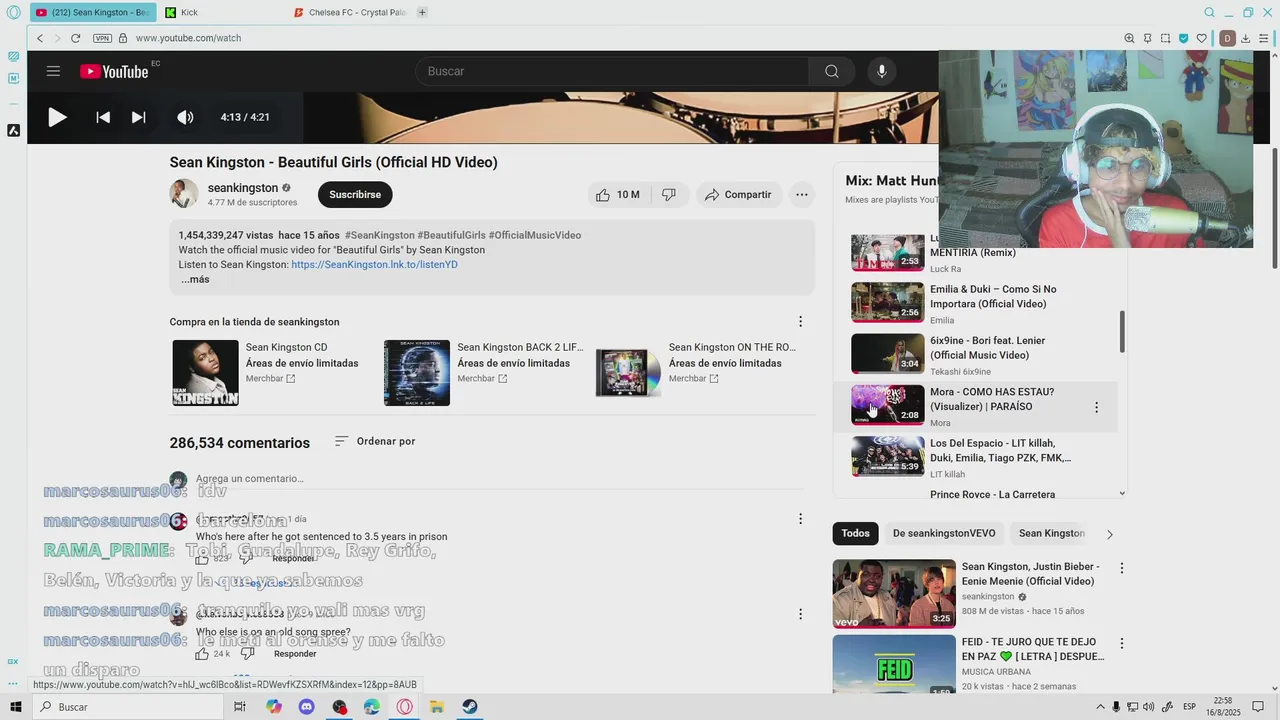The width and height of the screenshot is (1280, 720).
Task: Open options for Eenie Meenie recommendation
Action: 1122,568
